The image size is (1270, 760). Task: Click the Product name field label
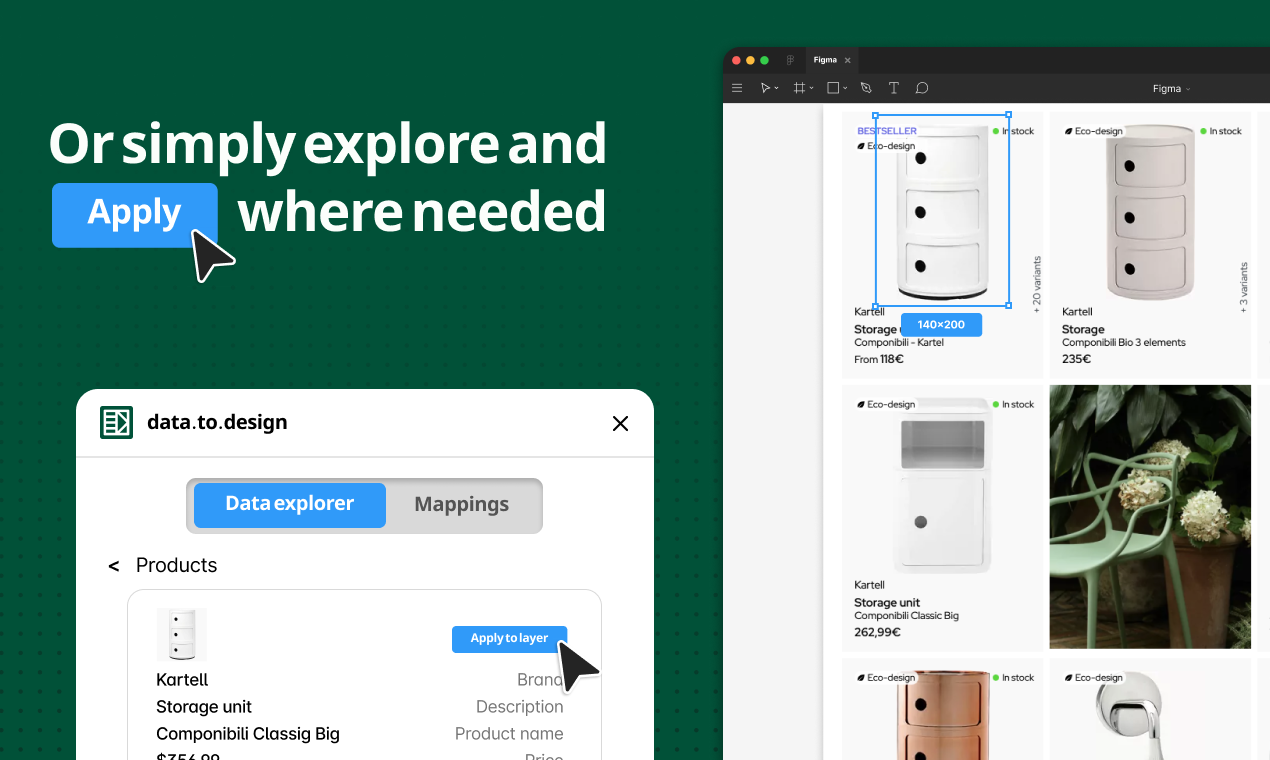click(x=509, y=734)
